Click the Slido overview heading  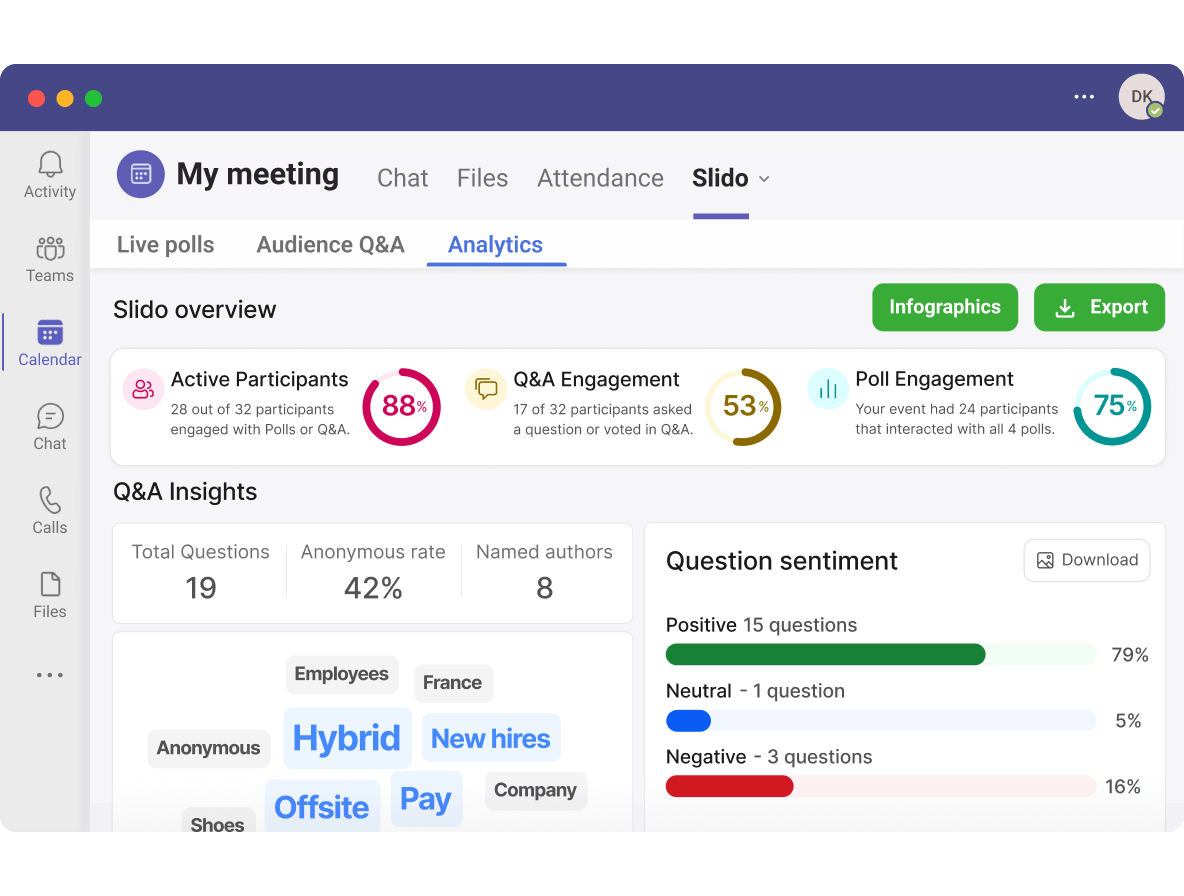(195, 310)
